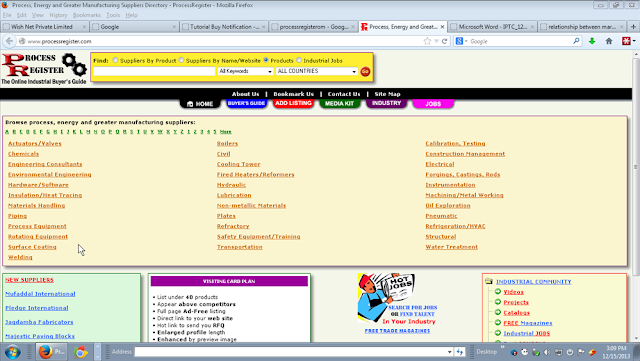Select the Products radio button

(x=266, y=60)
